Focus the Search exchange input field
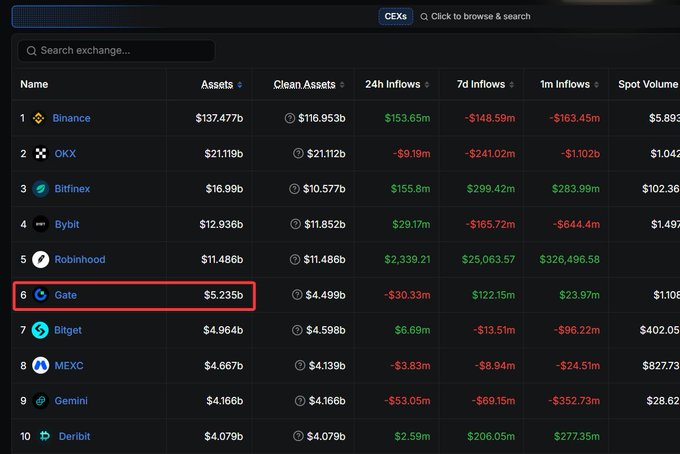This screenshot has height=454, width=680. [x=116, y=51]
